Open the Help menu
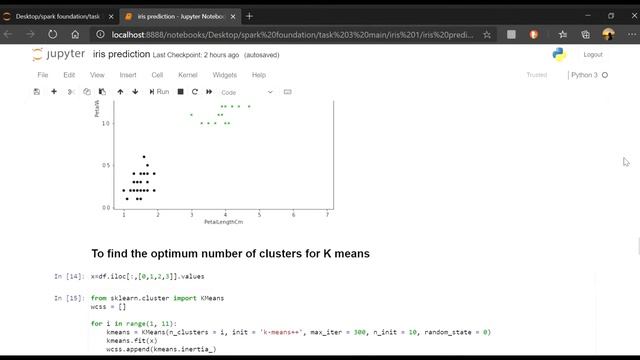The height and width of the screenshot is (360, 640). (259, 75)
